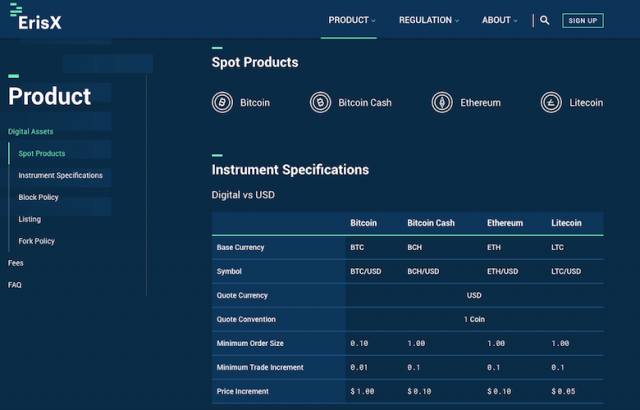Open the ABOUT navigation menu
Screen dimensions: 640x410
coord(496,20)
